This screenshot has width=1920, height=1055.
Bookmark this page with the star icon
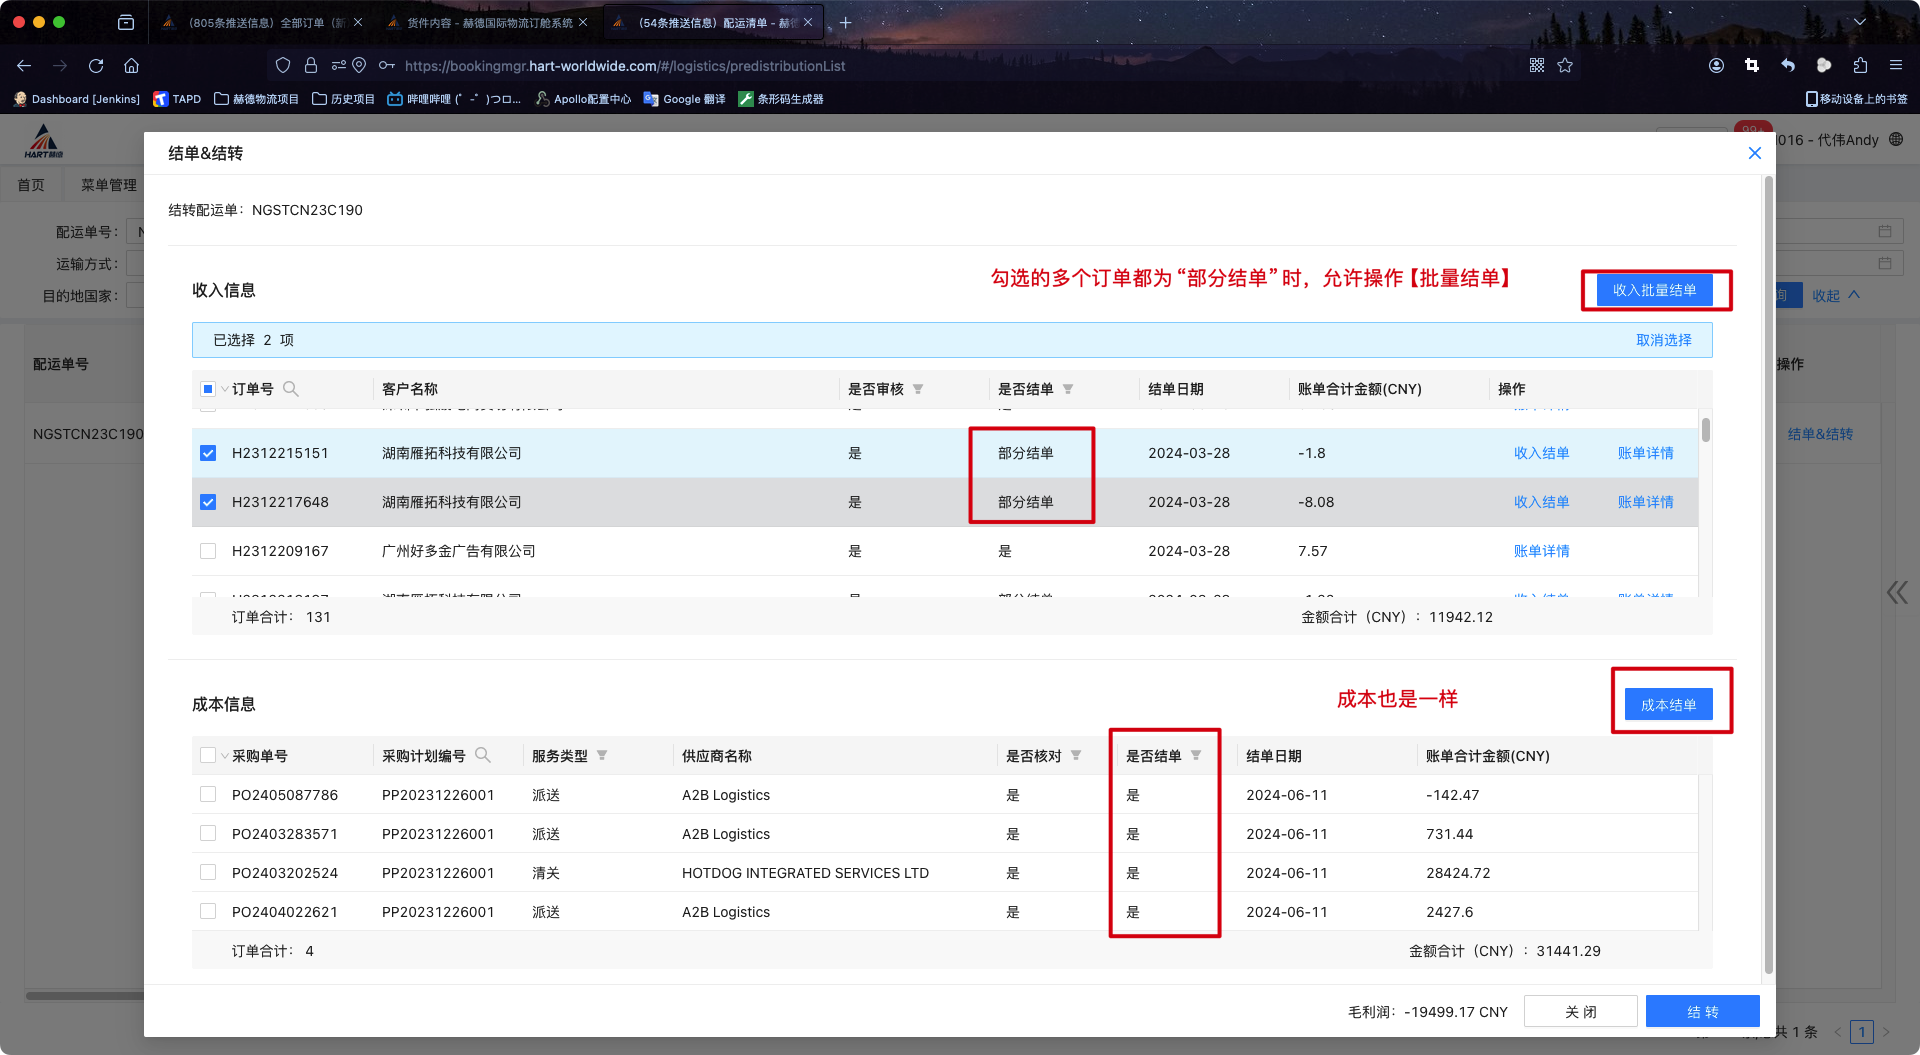point(1565,66)
